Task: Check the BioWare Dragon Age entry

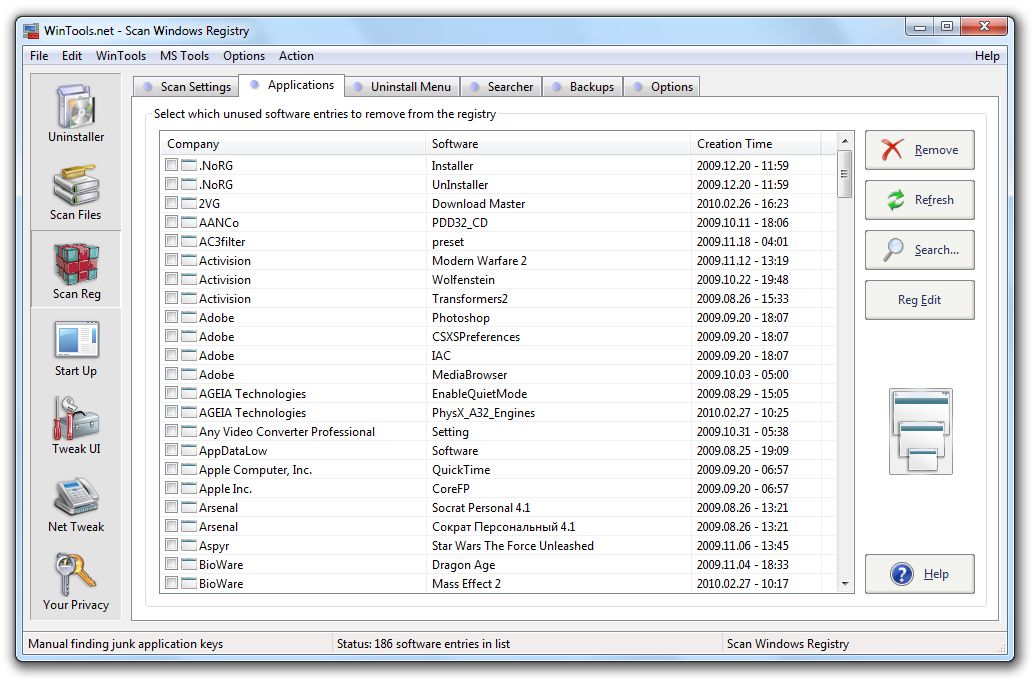Action: [x=172, y=564]
